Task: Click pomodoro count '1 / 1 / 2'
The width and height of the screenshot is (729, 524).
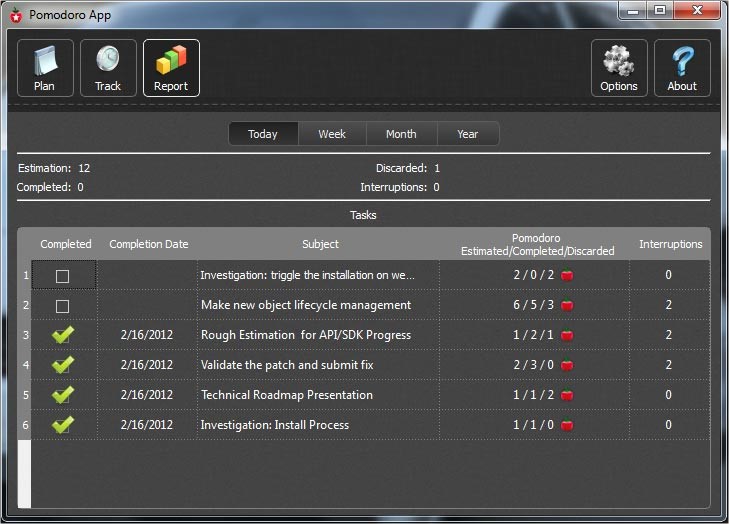Action: pos(533,395)
